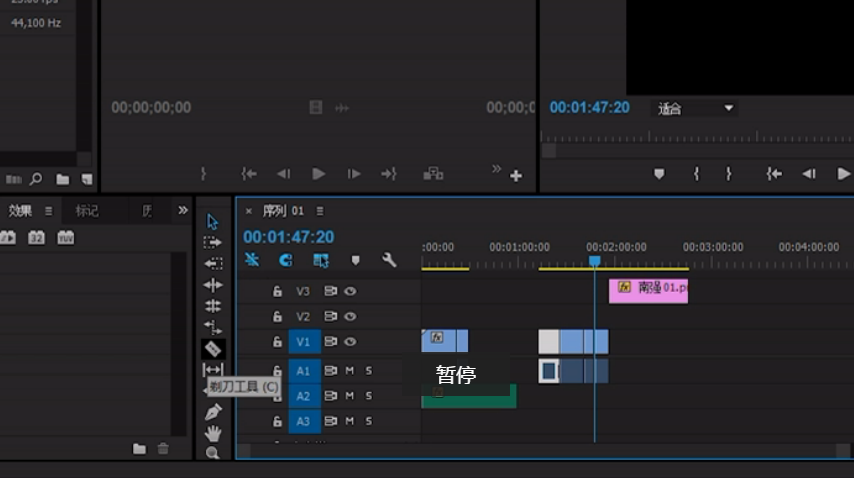The image size is (854, 478).
Task: Open source monitor button editor plus
Action: pyautogui.click(x=516, y=176)
